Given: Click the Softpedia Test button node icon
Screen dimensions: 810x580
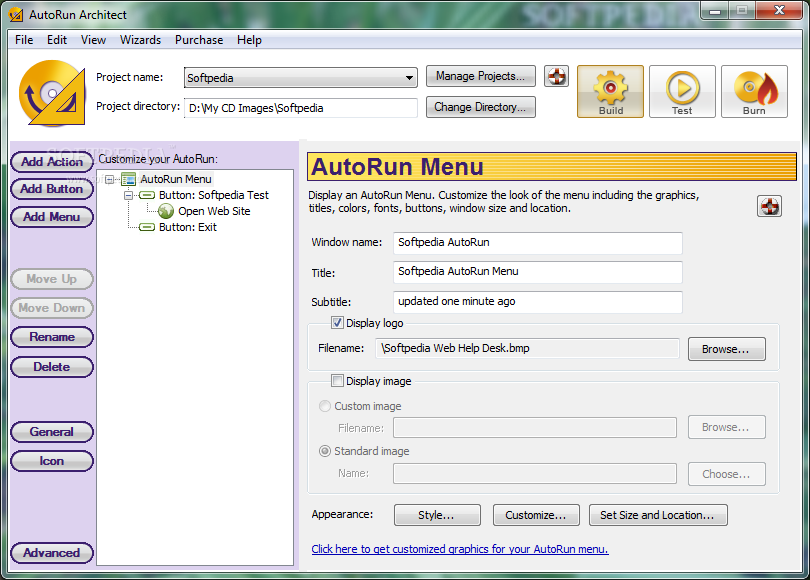Looking at the screenshot, I should [147, 195].
